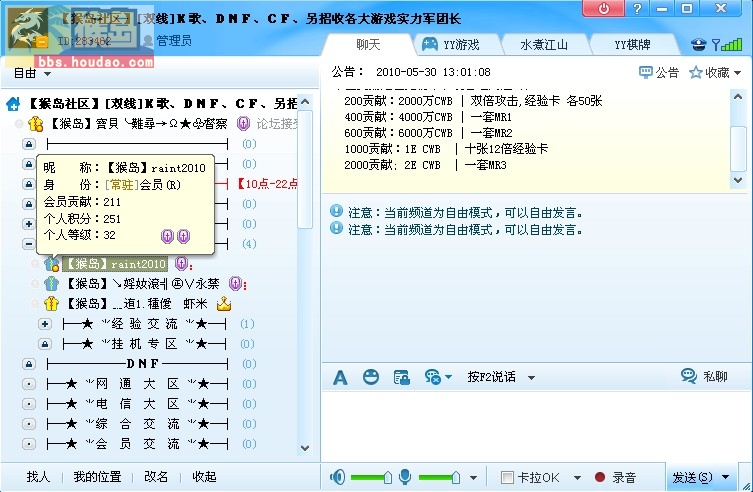Click the announcement (公告) speech icon
The height and width of the screenshot is (492, 753).
coord(645,72)
